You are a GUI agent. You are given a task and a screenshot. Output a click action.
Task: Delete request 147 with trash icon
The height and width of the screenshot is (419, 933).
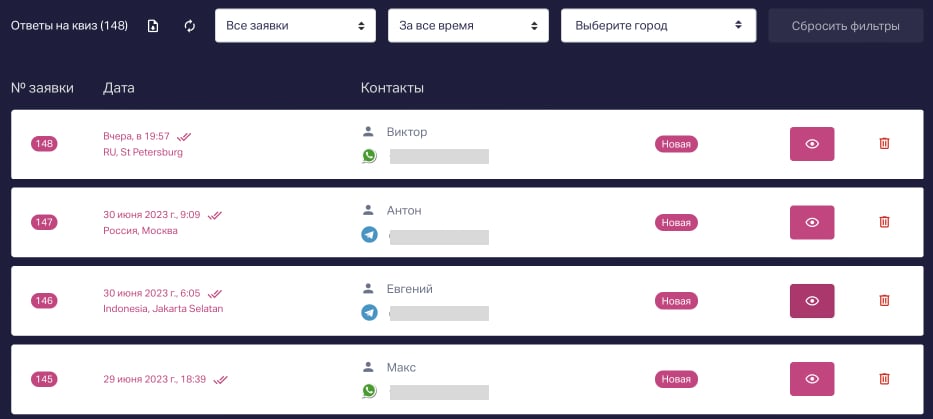pyautogui.click(x=884, y=222)
